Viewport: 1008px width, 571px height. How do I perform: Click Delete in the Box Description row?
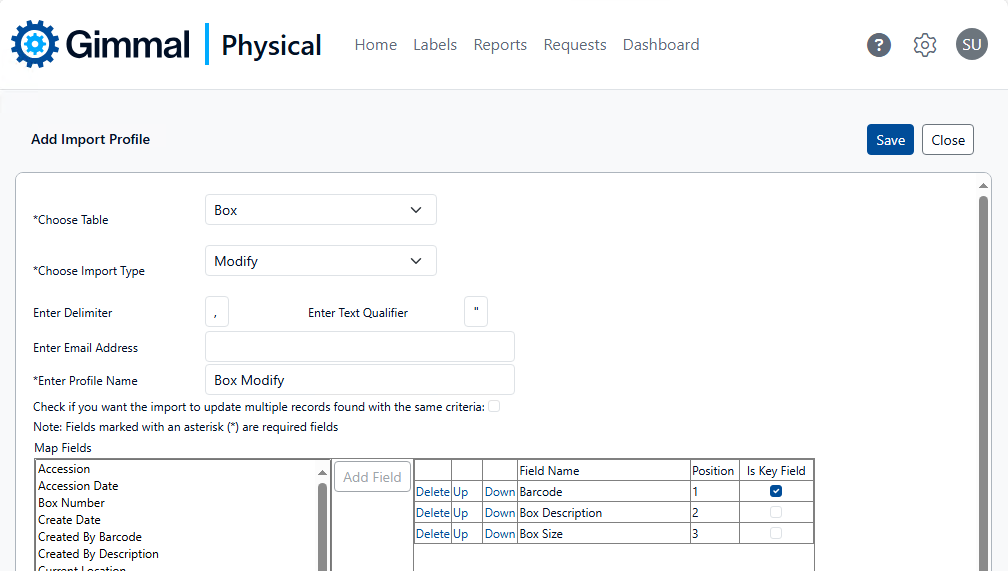pyautogui.click(x=433, y=513)
